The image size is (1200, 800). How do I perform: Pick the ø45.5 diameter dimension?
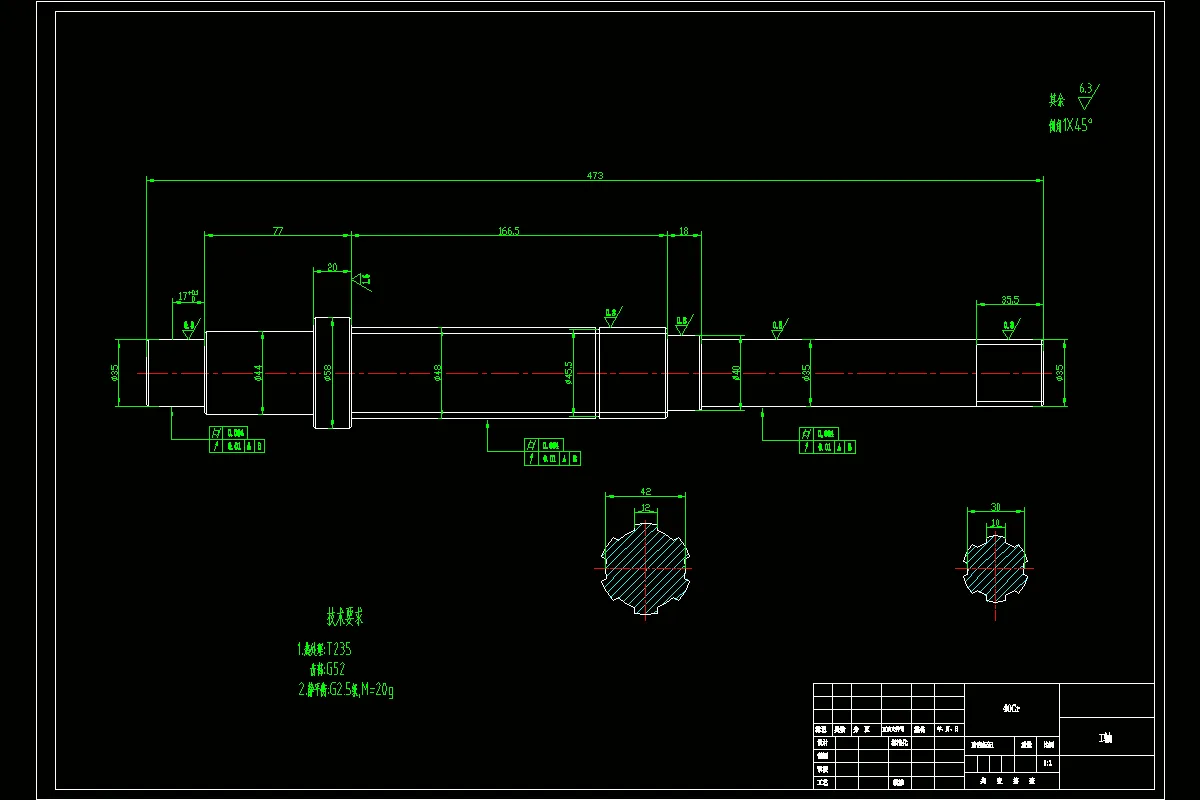coord(568,373)
